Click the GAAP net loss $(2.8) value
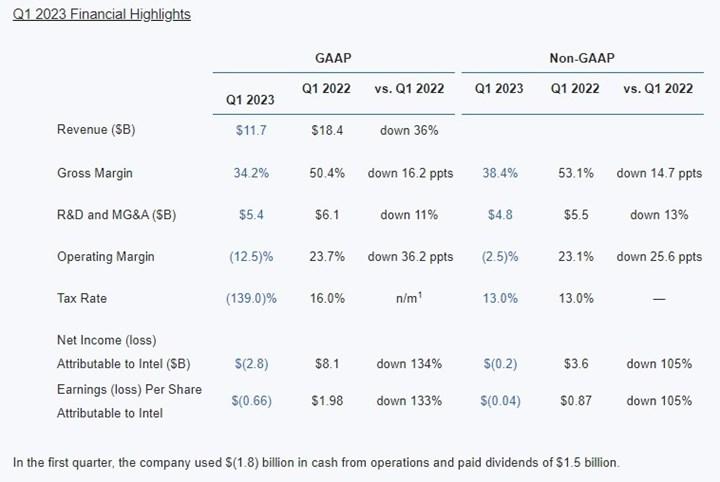Screen dimensions: 720x482 [251, 363]
